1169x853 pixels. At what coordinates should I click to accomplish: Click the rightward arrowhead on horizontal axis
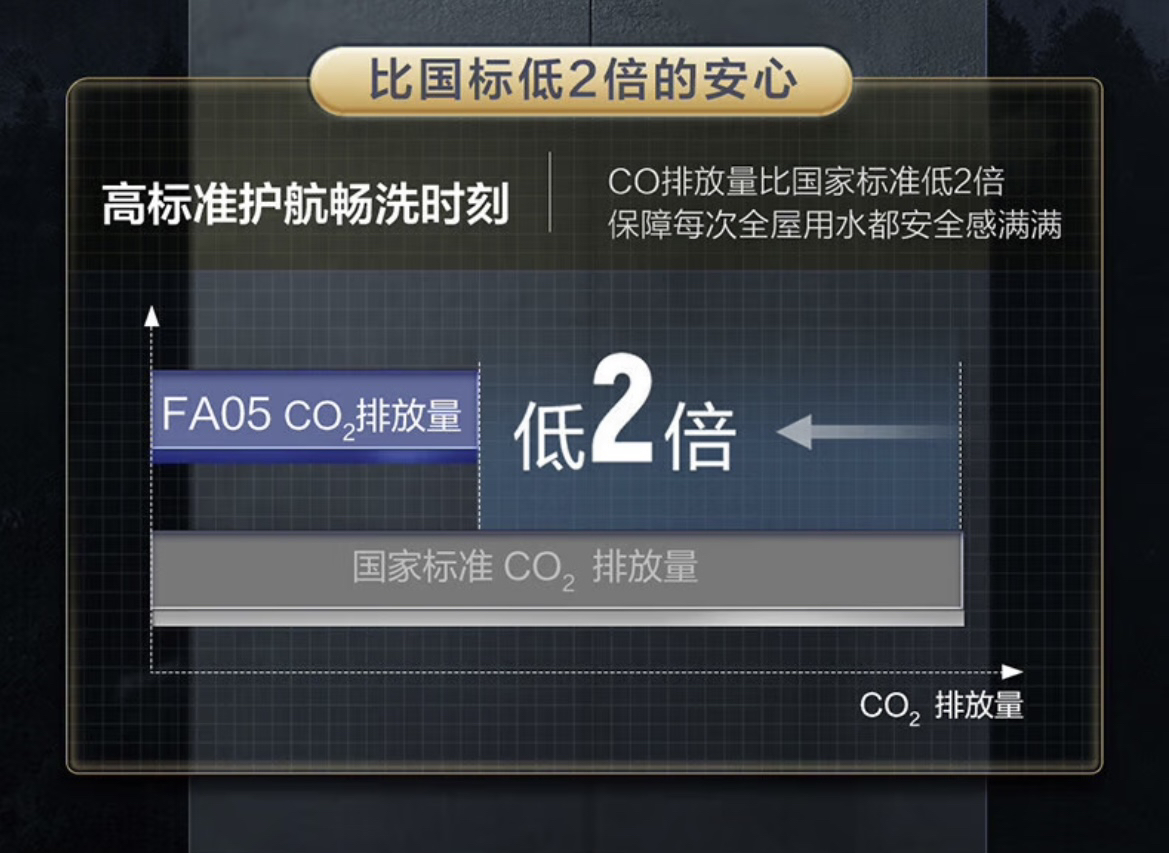[x=1012, y=672]
